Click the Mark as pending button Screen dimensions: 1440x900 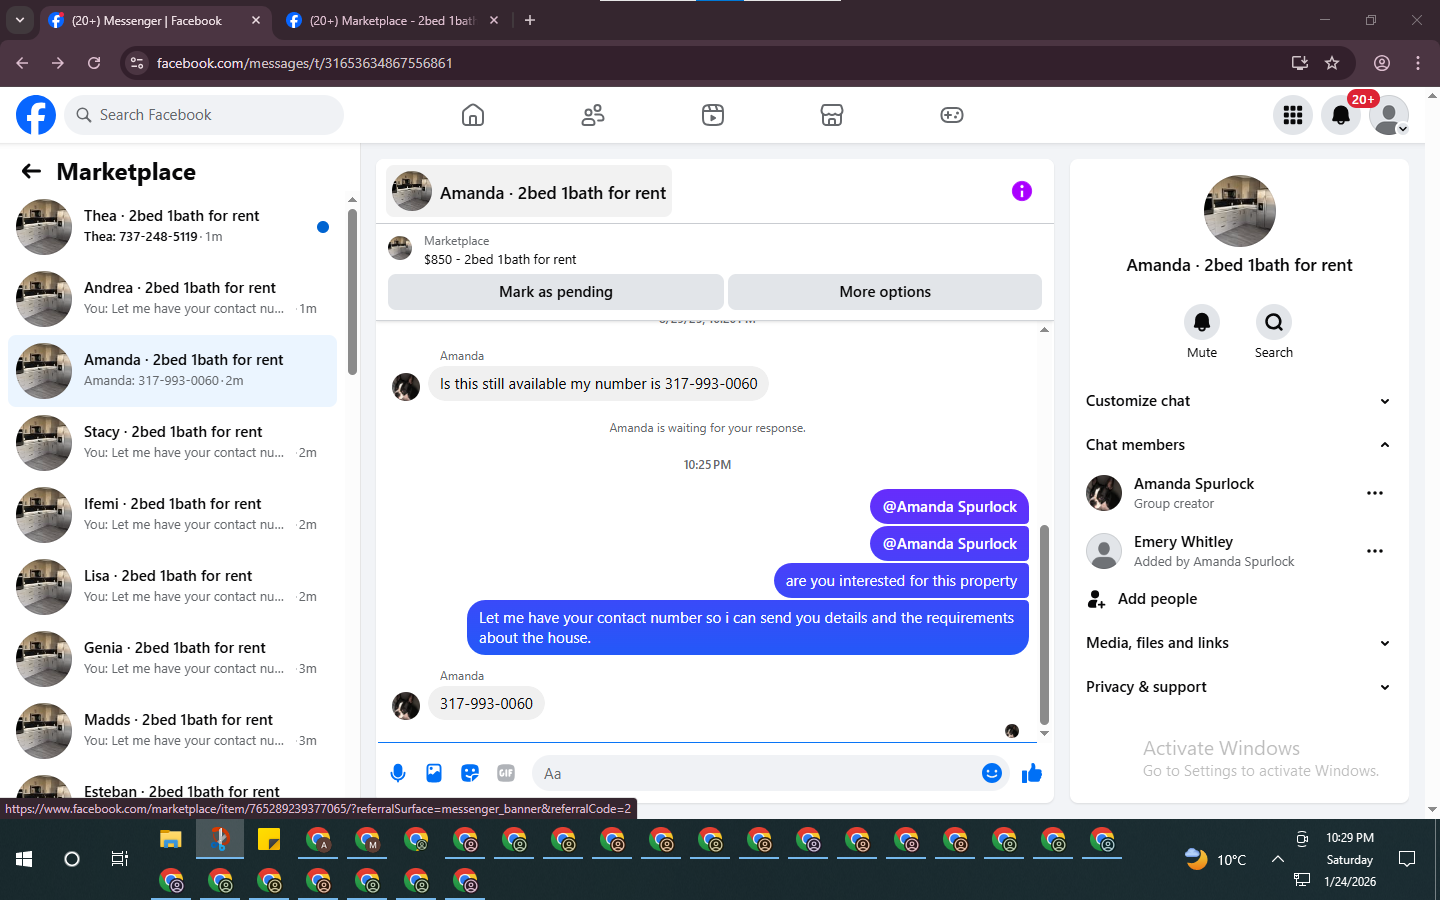tap(556, 292)
